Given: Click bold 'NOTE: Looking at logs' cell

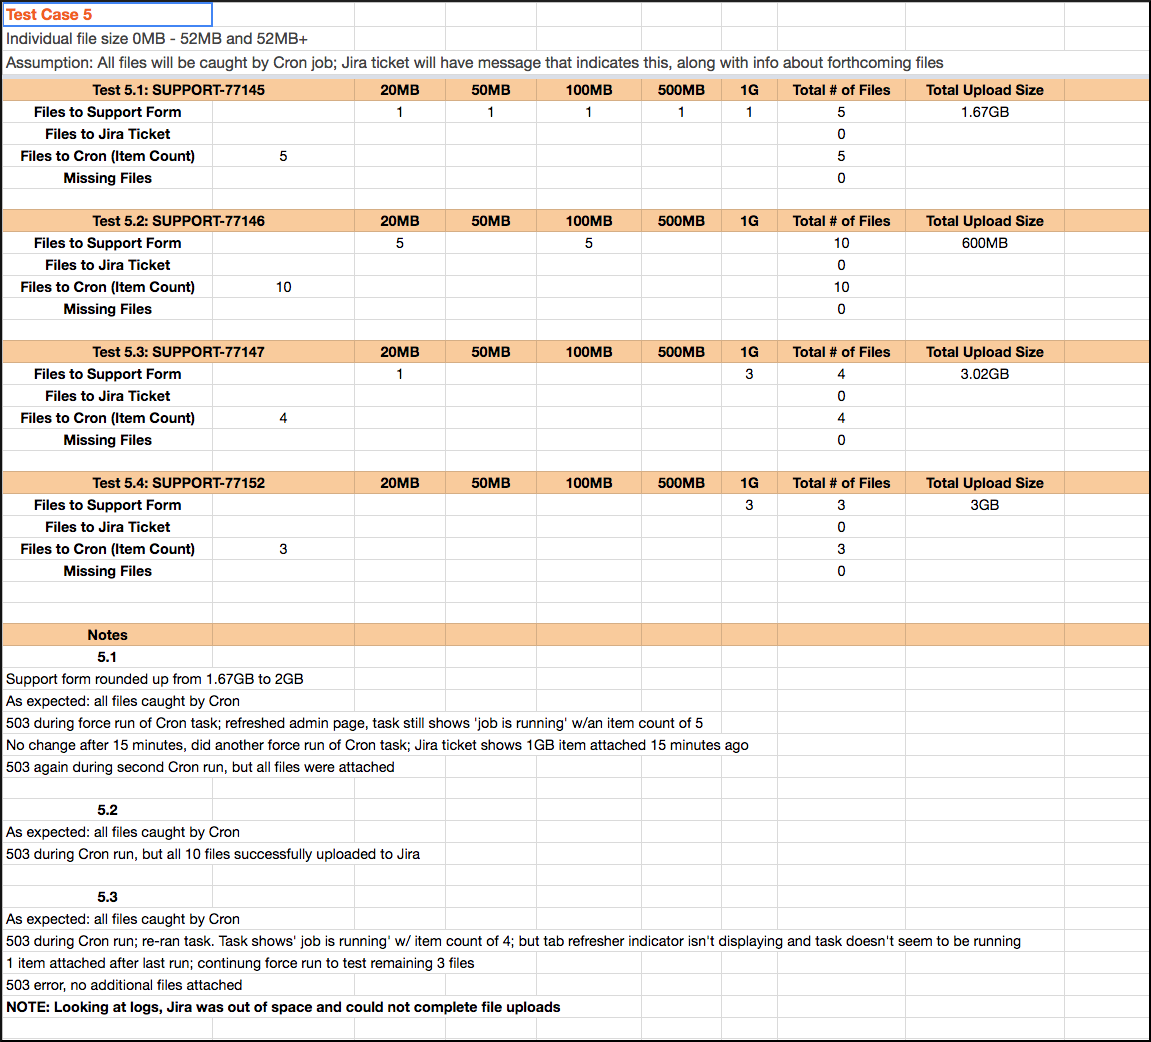Looking at the screenshot, I should point(283,1008).
